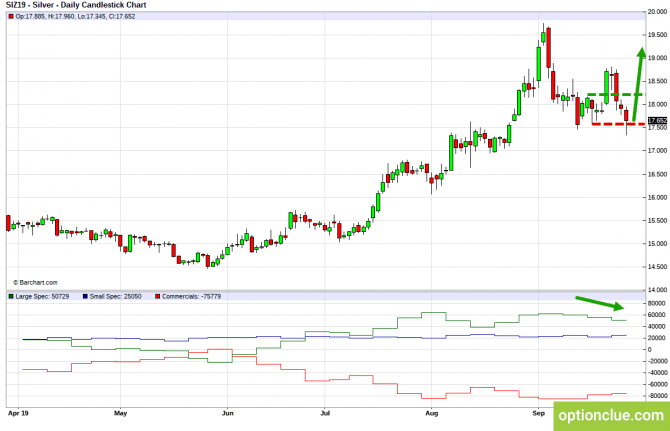Click the 20.000 price axis label
The height and width of the screenshot is (431, 670).
pos(657,12)
